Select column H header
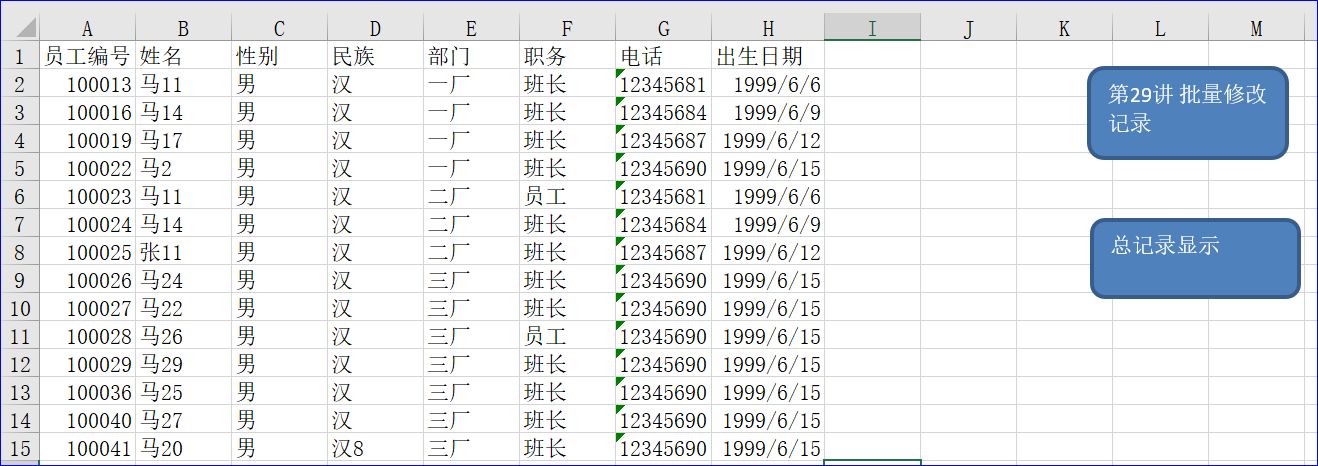Image resolution: width=1318 pixels, height=466 pixels. tap(768, 28)
